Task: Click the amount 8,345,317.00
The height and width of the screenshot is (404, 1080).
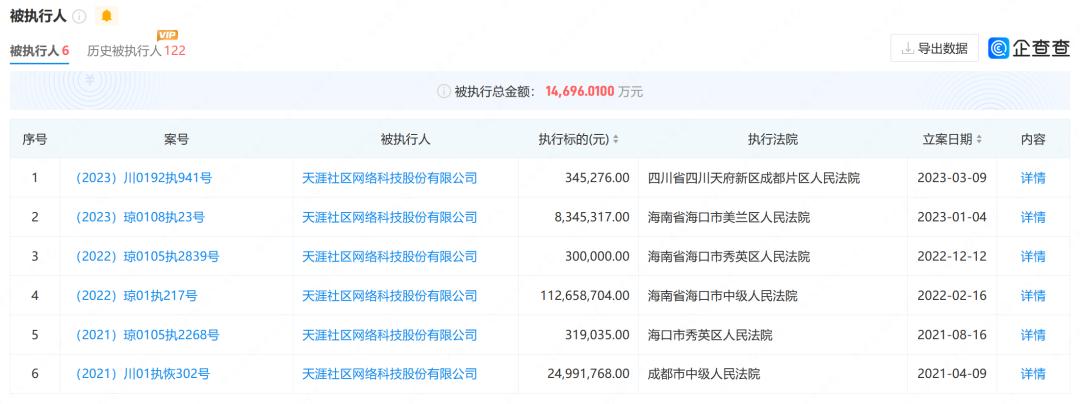Action: coord(592,217)
